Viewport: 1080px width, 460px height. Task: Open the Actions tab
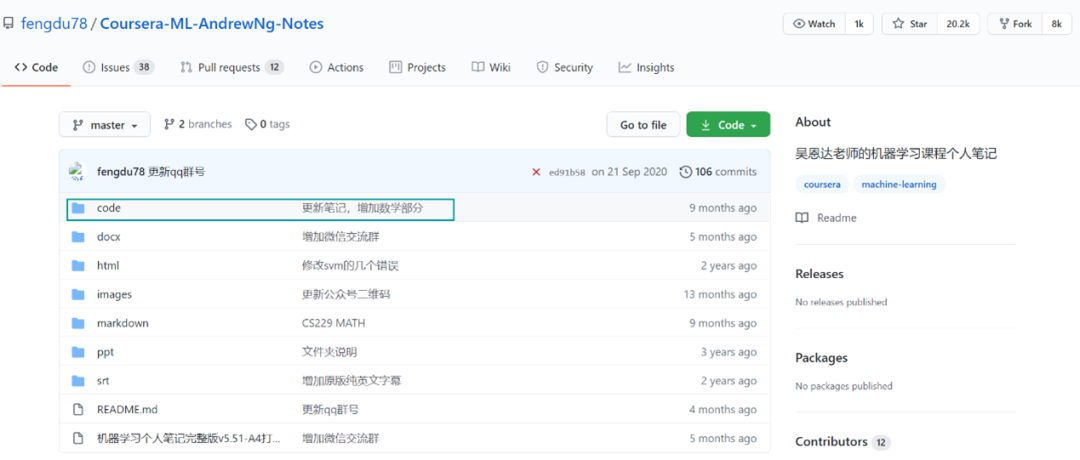coord(336,67)
